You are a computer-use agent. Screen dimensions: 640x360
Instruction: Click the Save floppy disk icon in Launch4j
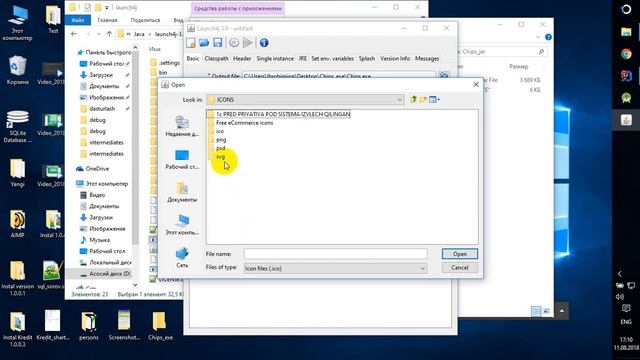(218, 43)
